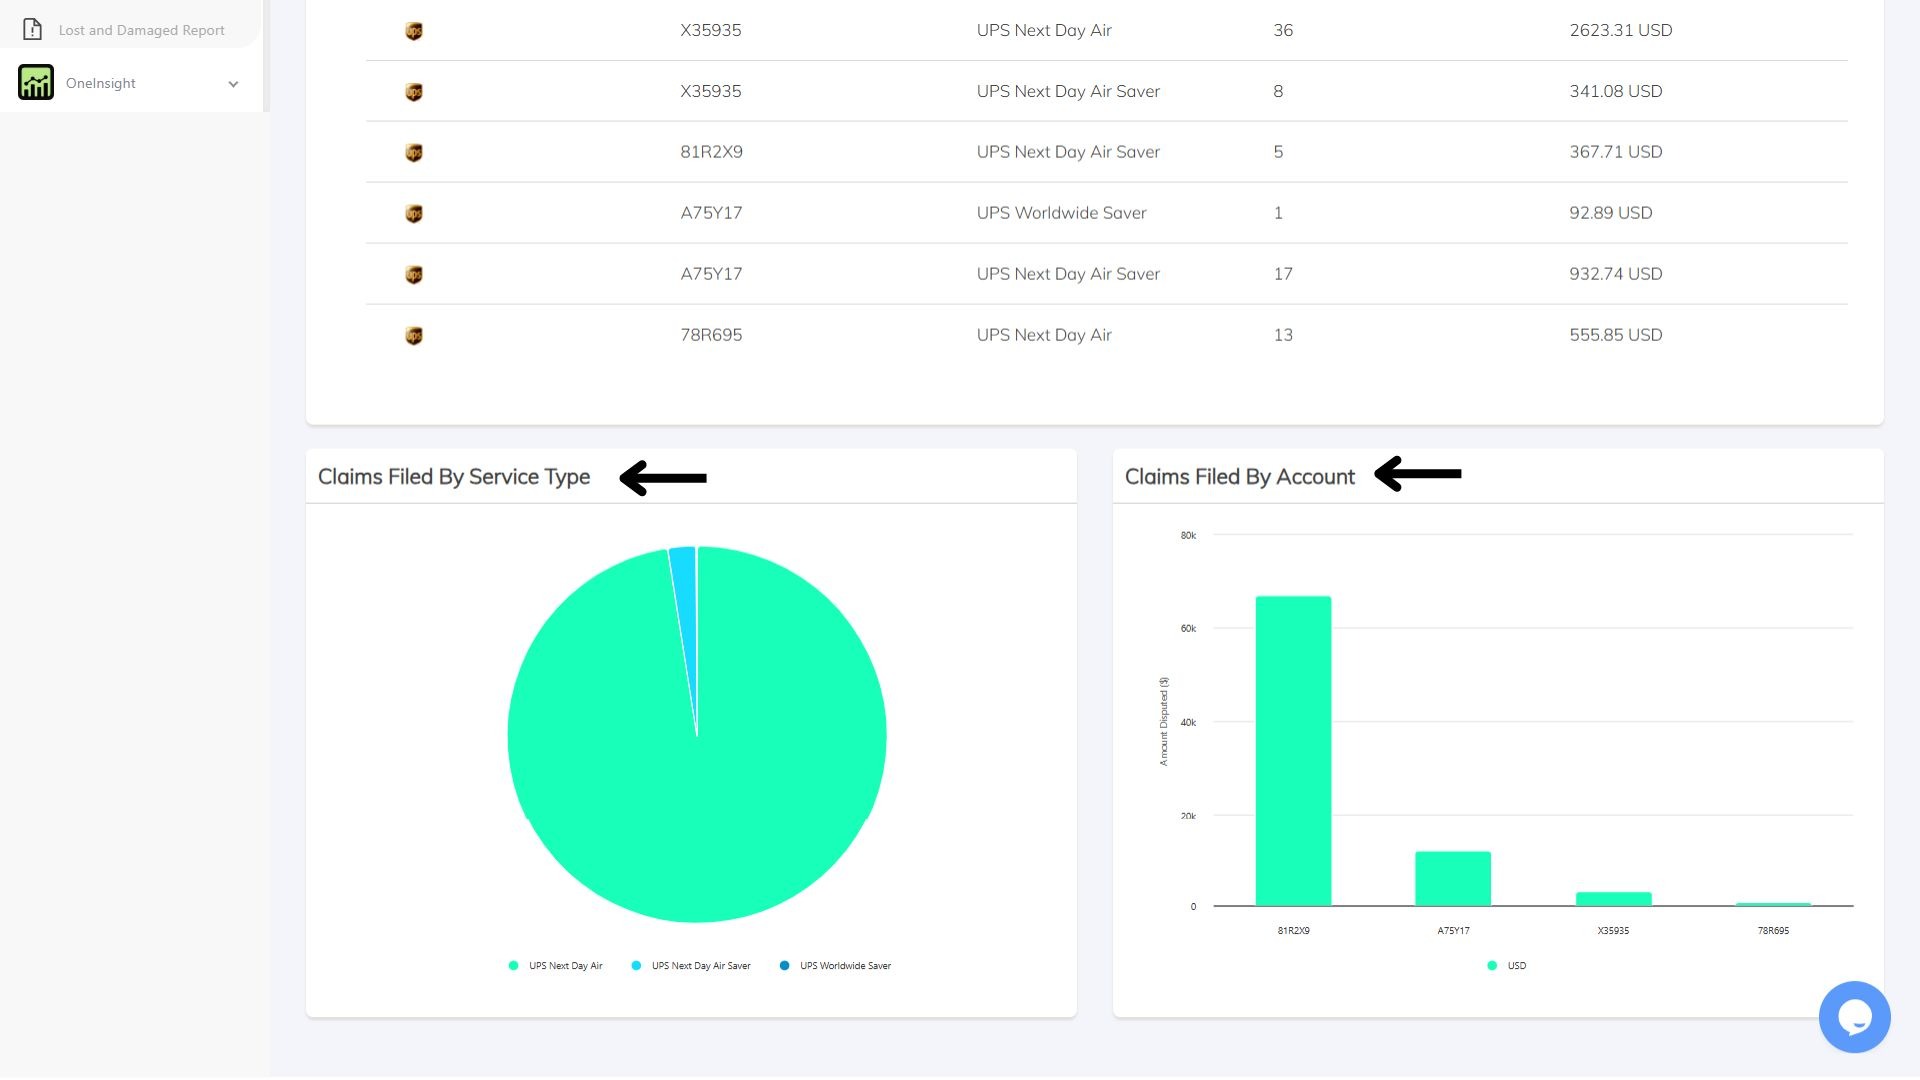The height and width of the screenshot is (1080, 1920).
Task: Toggle UPS Worldwide Saver legend item
Action: pyautogui.click(x=844, y=966)
